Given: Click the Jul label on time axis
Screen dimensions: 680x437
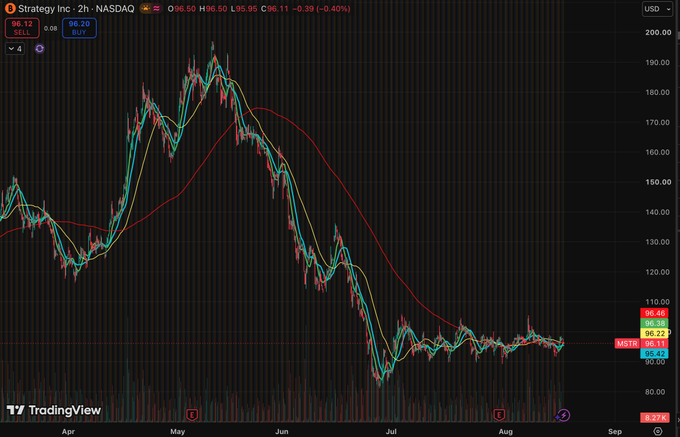Looking at the screenshot, I should (x=392, y=431).
